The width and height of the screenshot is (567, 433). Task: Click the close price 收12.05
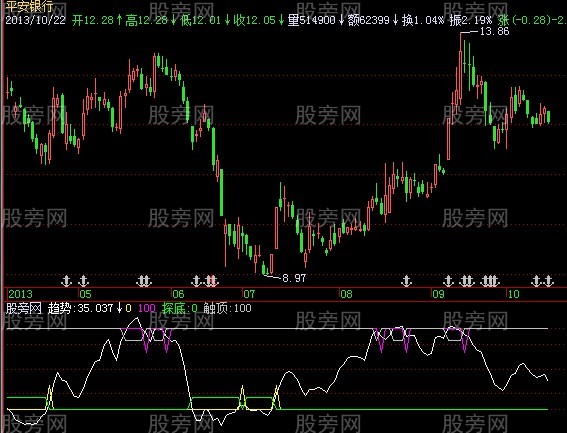click(255, 20)
